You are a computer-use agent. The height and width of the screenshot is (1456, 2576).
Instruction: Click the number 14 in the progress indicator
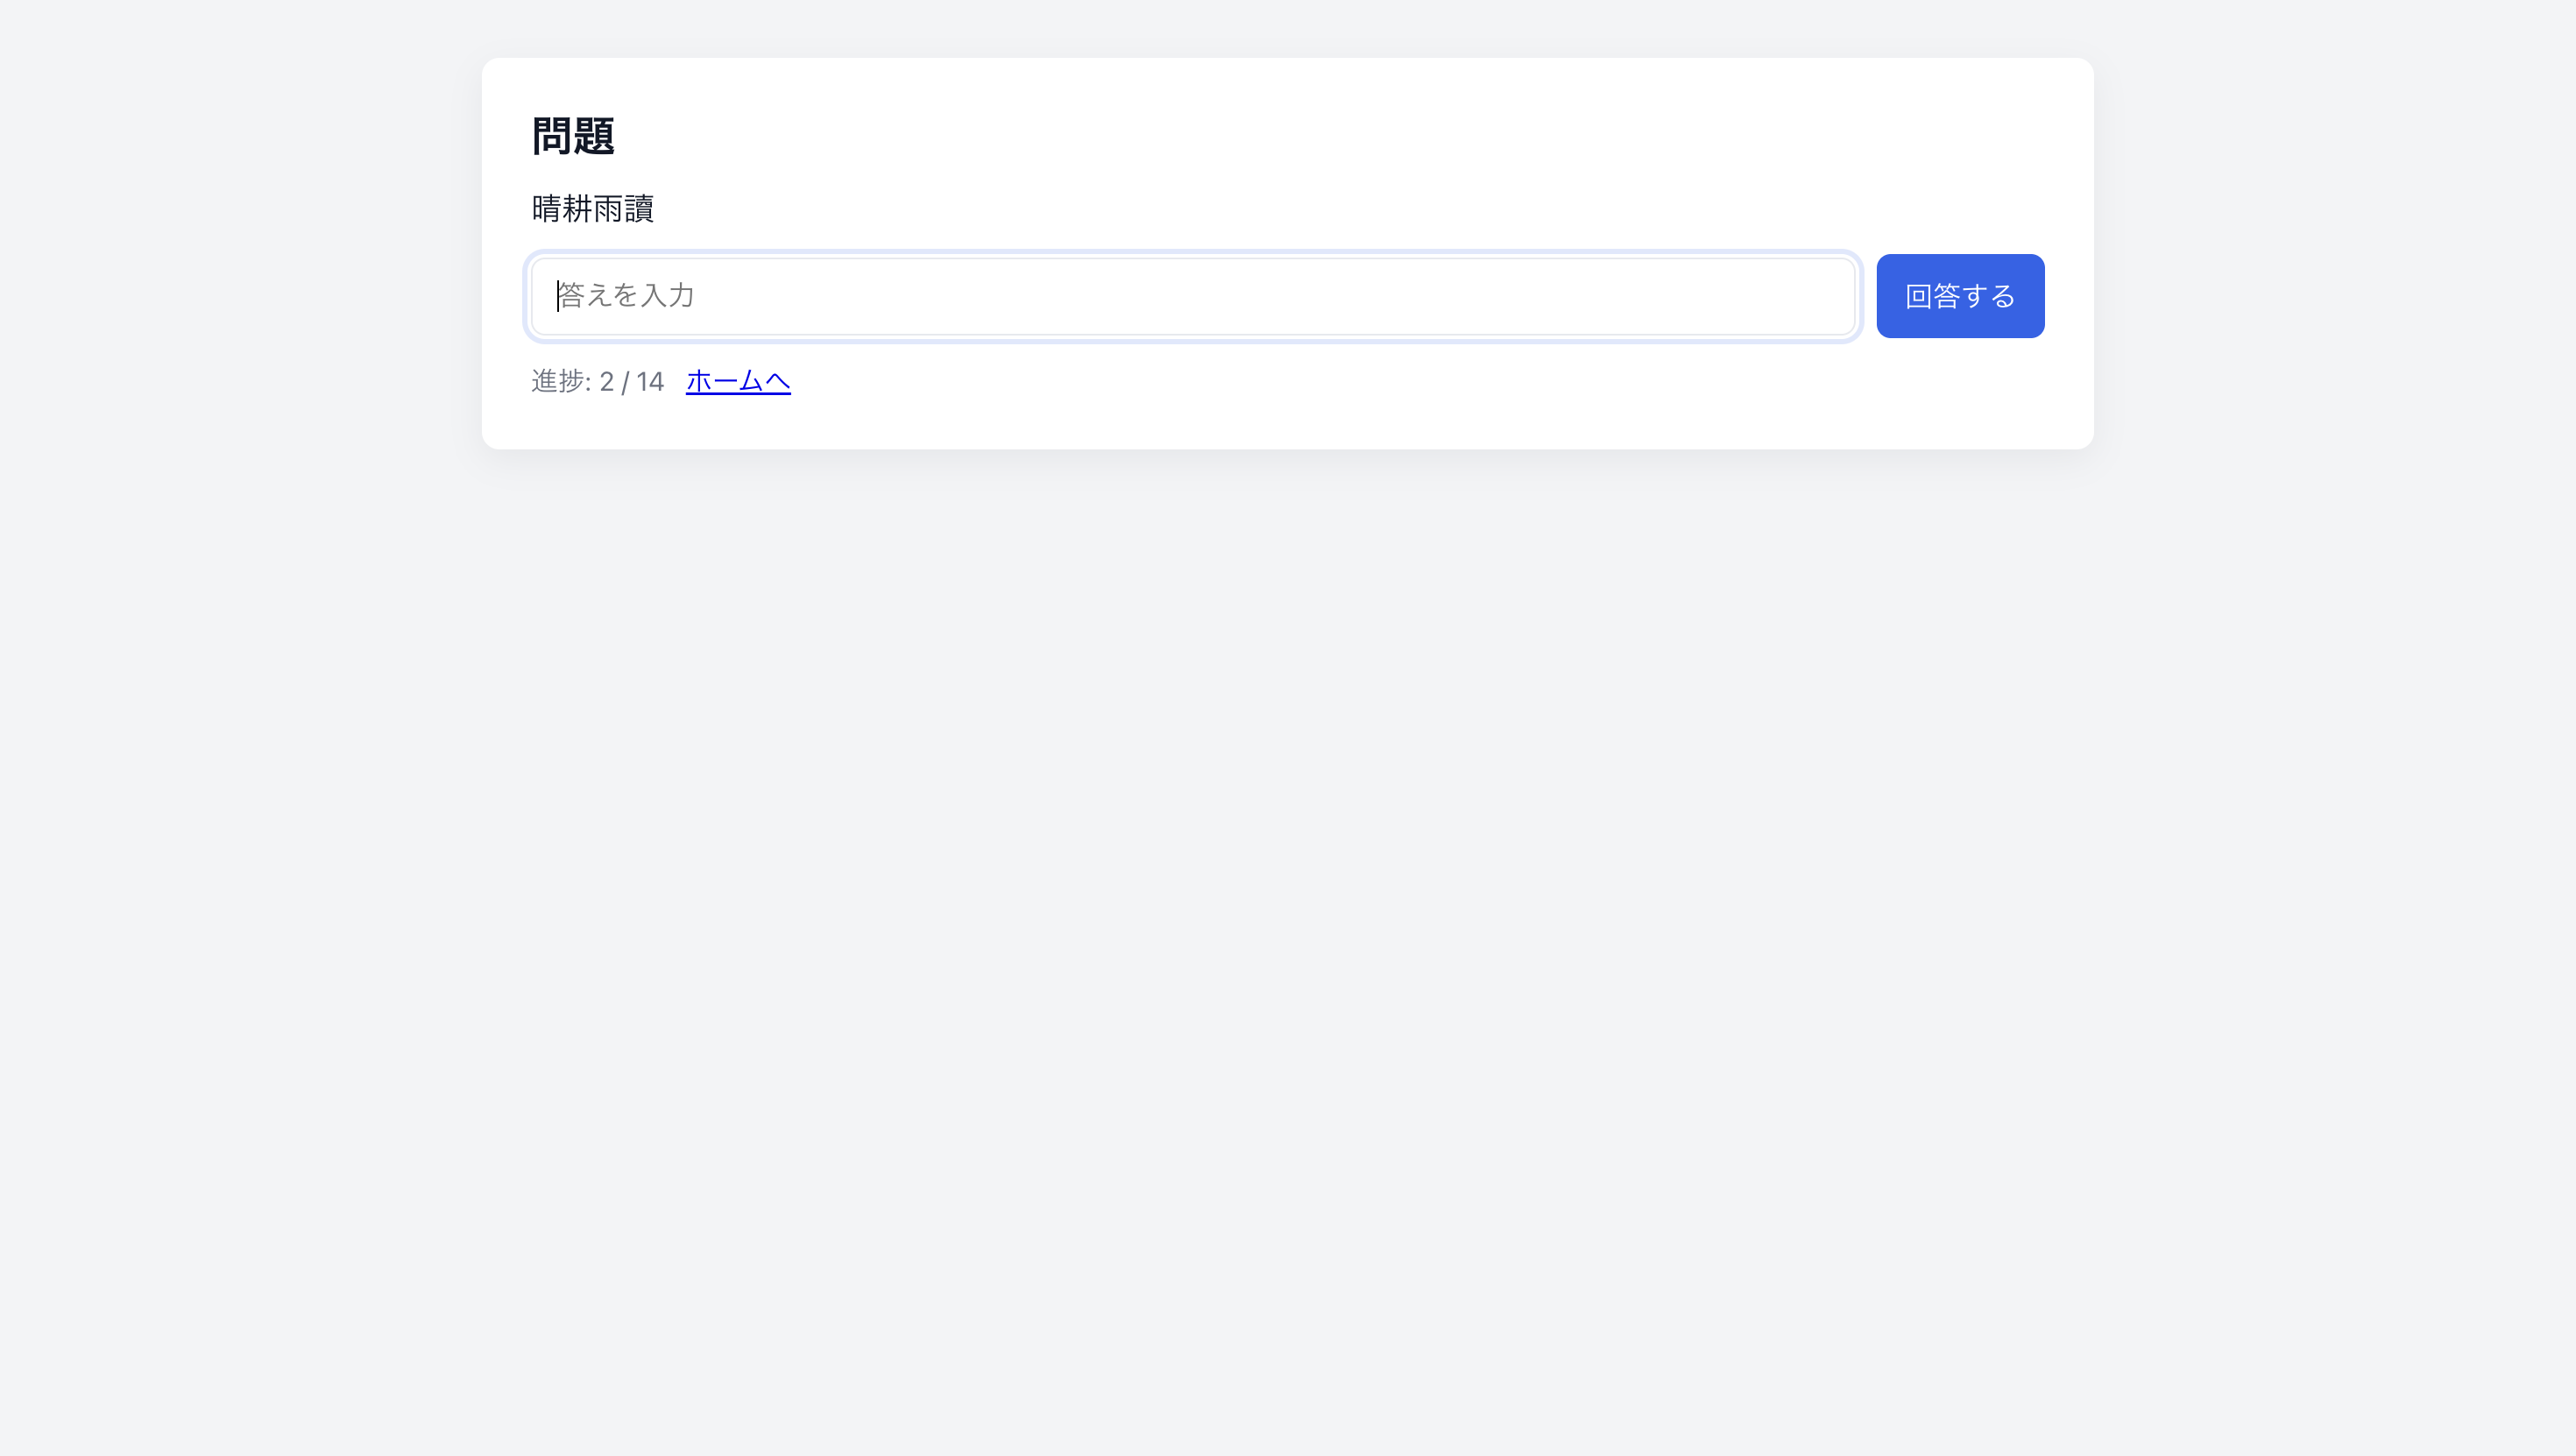click(x=650, y=382)
